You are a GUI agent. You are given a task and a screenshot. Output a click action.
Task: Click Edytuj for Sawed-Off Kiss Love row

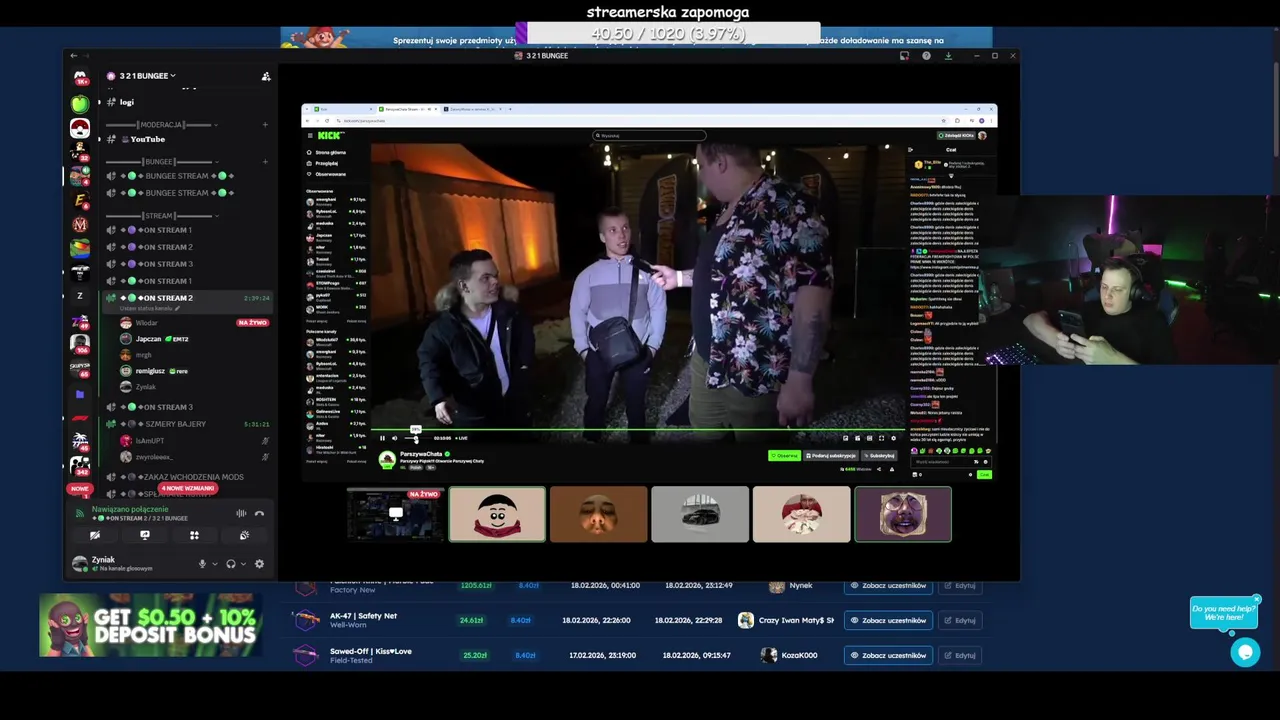(x=959, y=655)
